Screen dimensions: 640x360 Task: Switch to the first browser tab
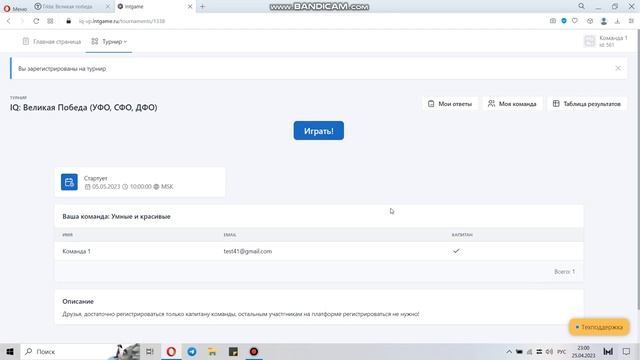pyautogui.click(x=72, y=7)
